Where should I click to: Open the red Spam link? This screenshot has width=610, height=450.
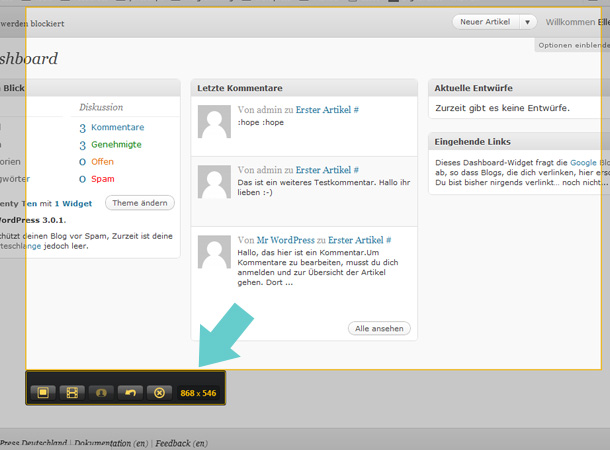(x=103, y=179)
